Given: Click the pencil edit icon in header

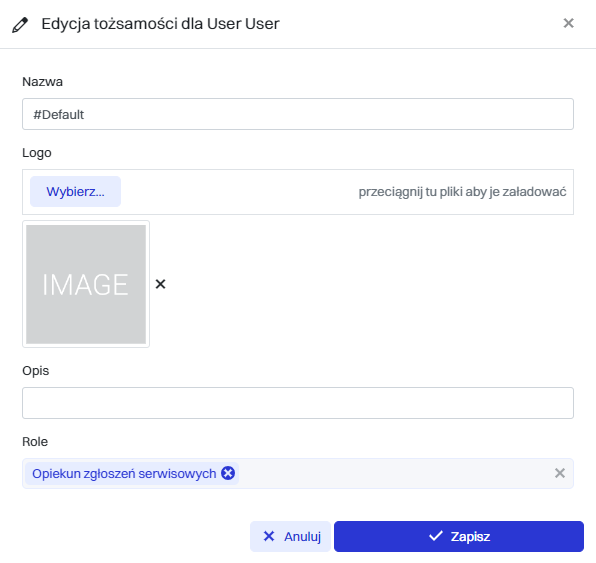Looking at the screenshot, I should [20, 25].
